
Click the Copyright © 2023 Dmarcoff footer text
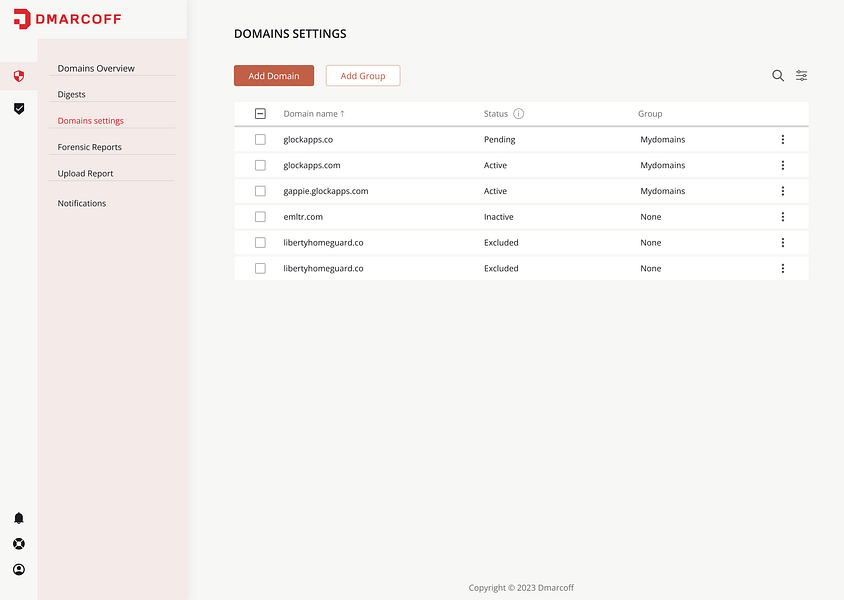click(521, 588)
